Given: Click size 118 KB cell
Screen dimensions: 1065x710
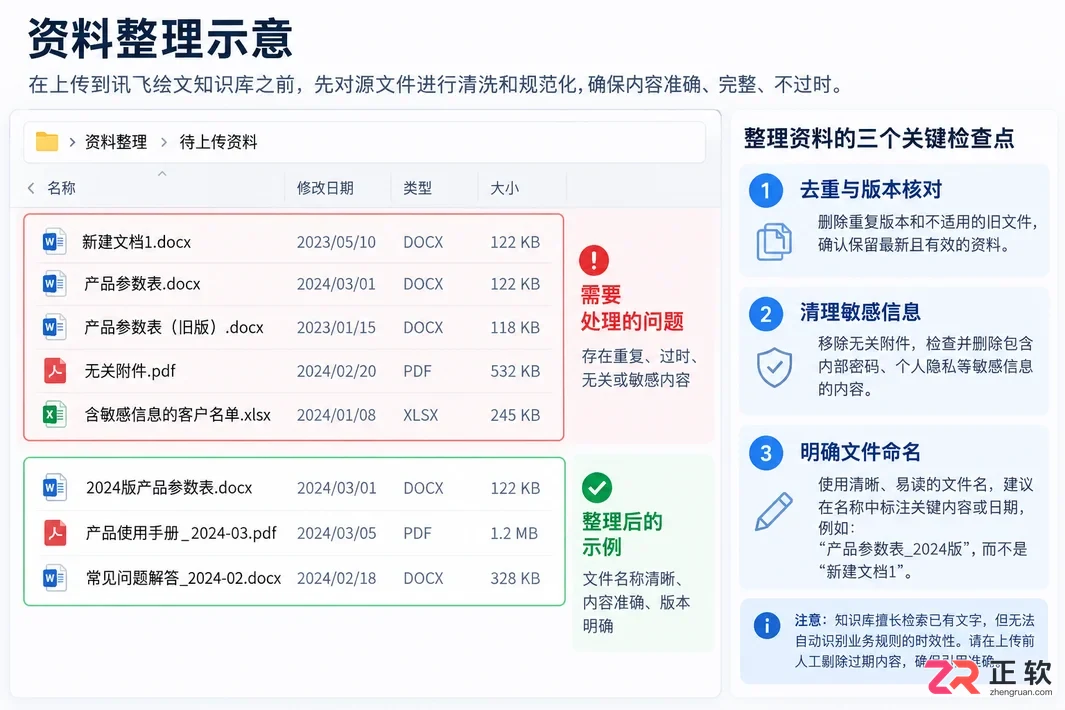Looking at the screenshot, I should 515,327.
